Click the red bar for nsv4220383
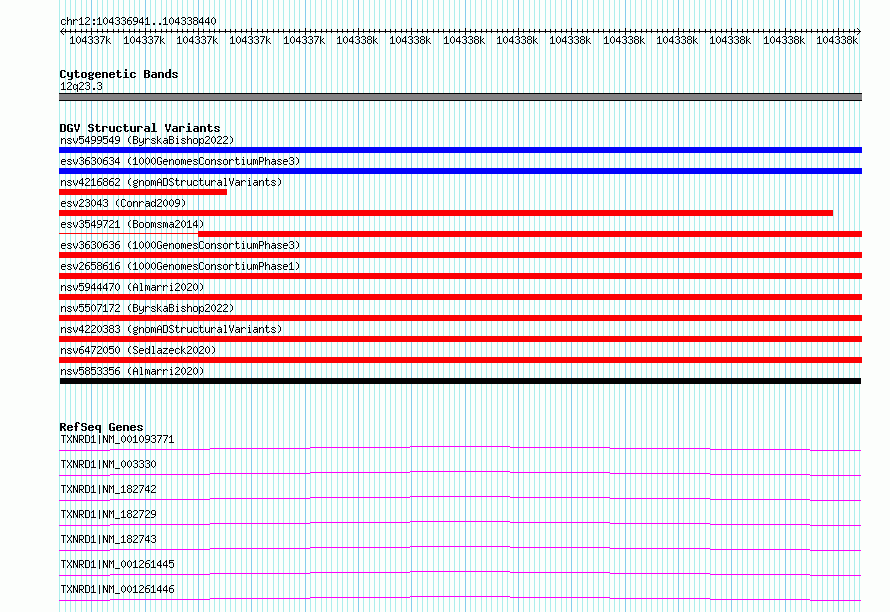 coord(460,339)
